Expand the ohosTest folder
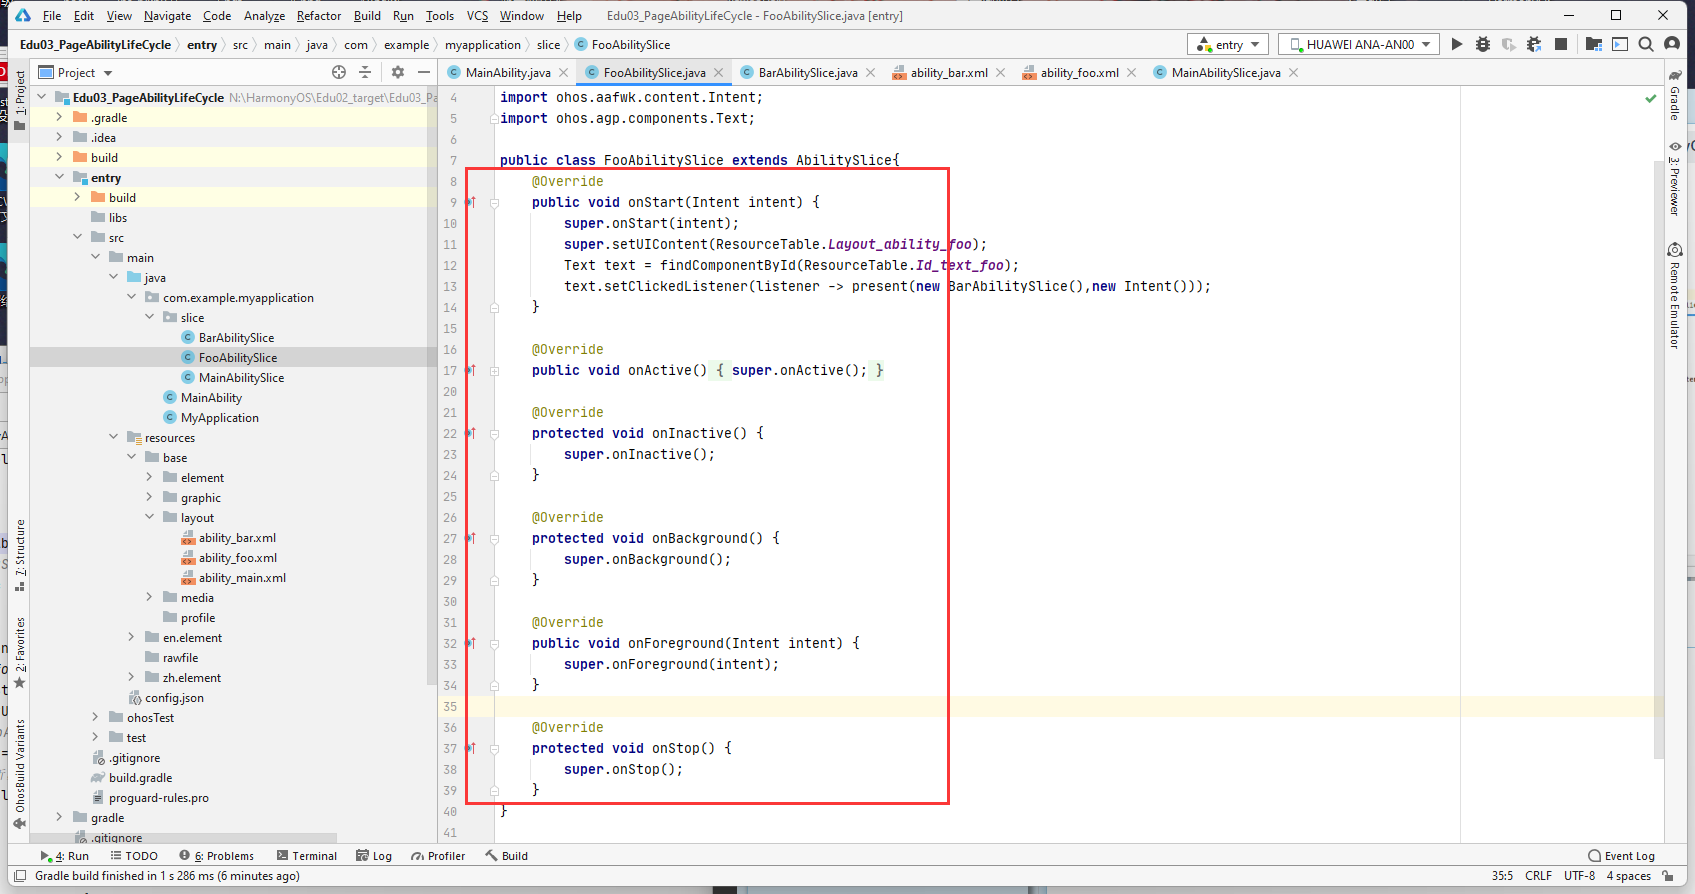The width and height of the screenshot is (1695, 894). (x=95, y=717)
